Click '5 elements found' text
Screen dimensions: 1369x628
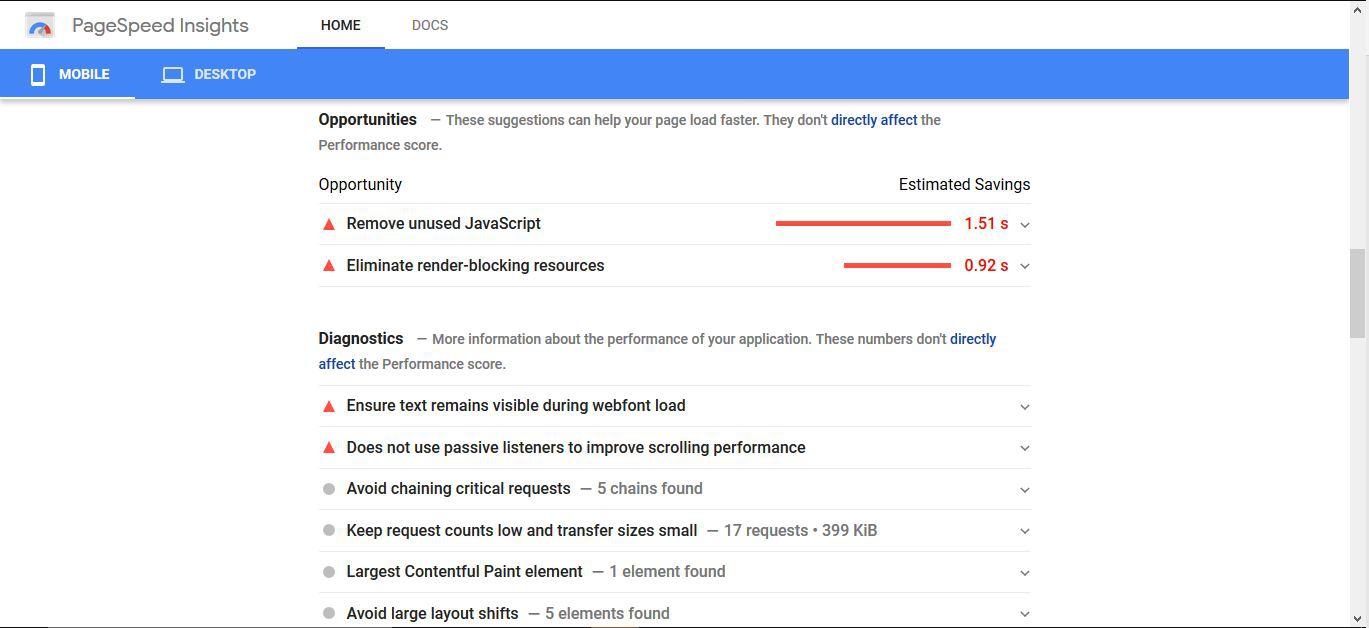tap(607, 614)
